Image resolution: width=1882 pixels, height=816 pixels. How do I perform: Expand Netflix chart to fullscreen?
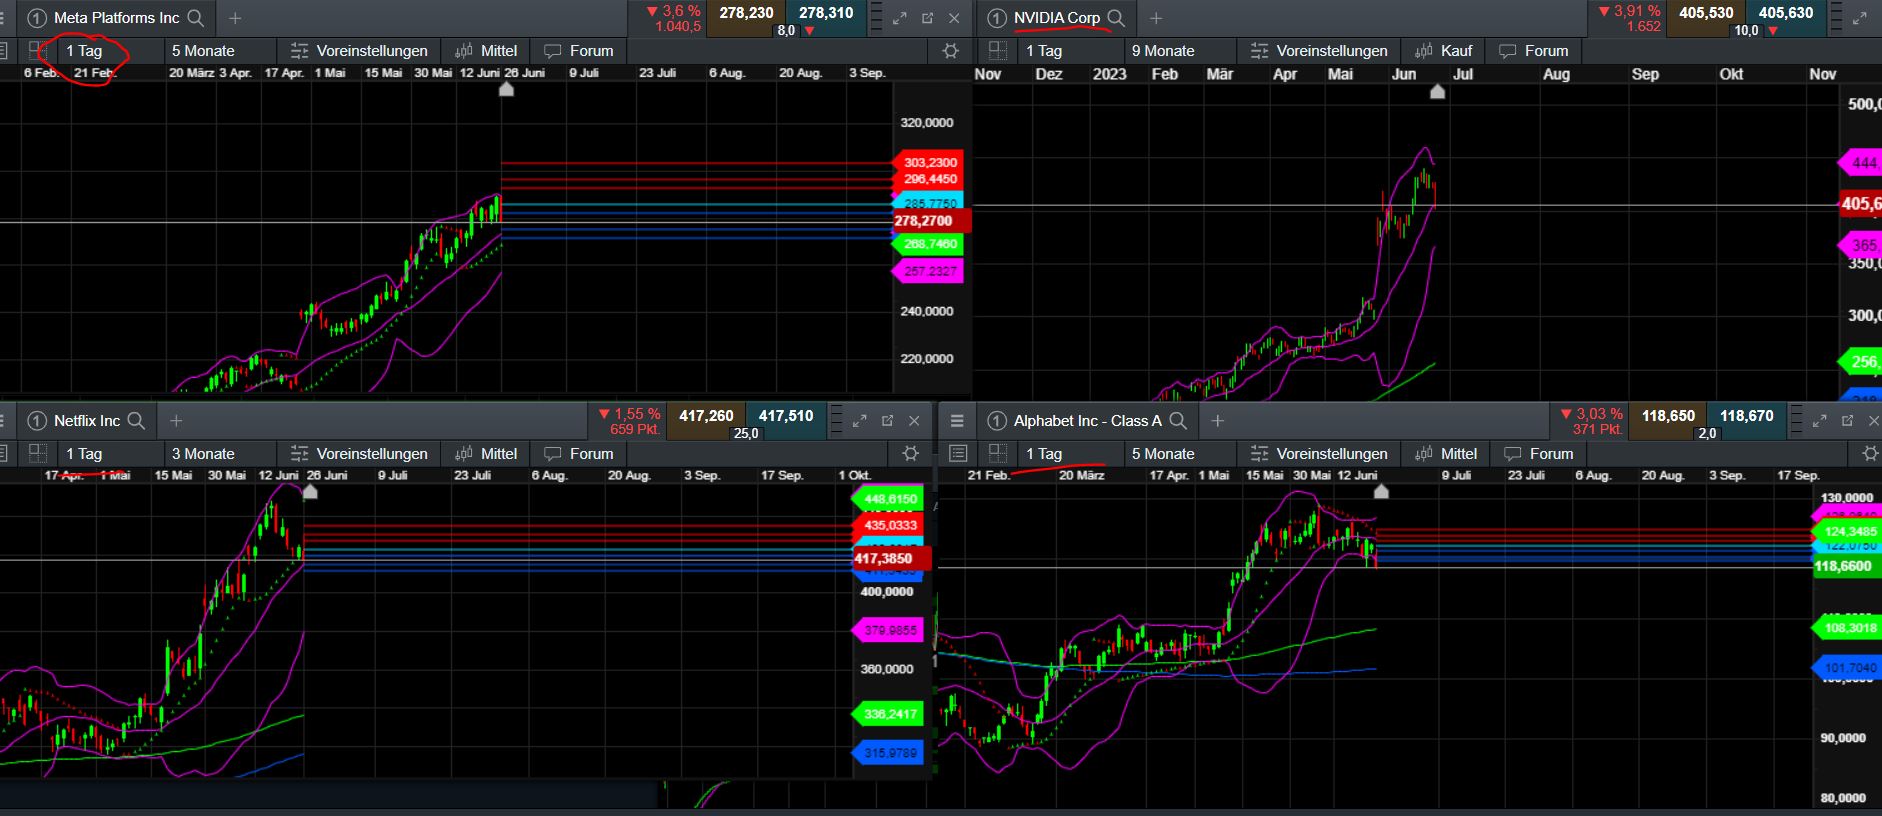tap(859, 421)
